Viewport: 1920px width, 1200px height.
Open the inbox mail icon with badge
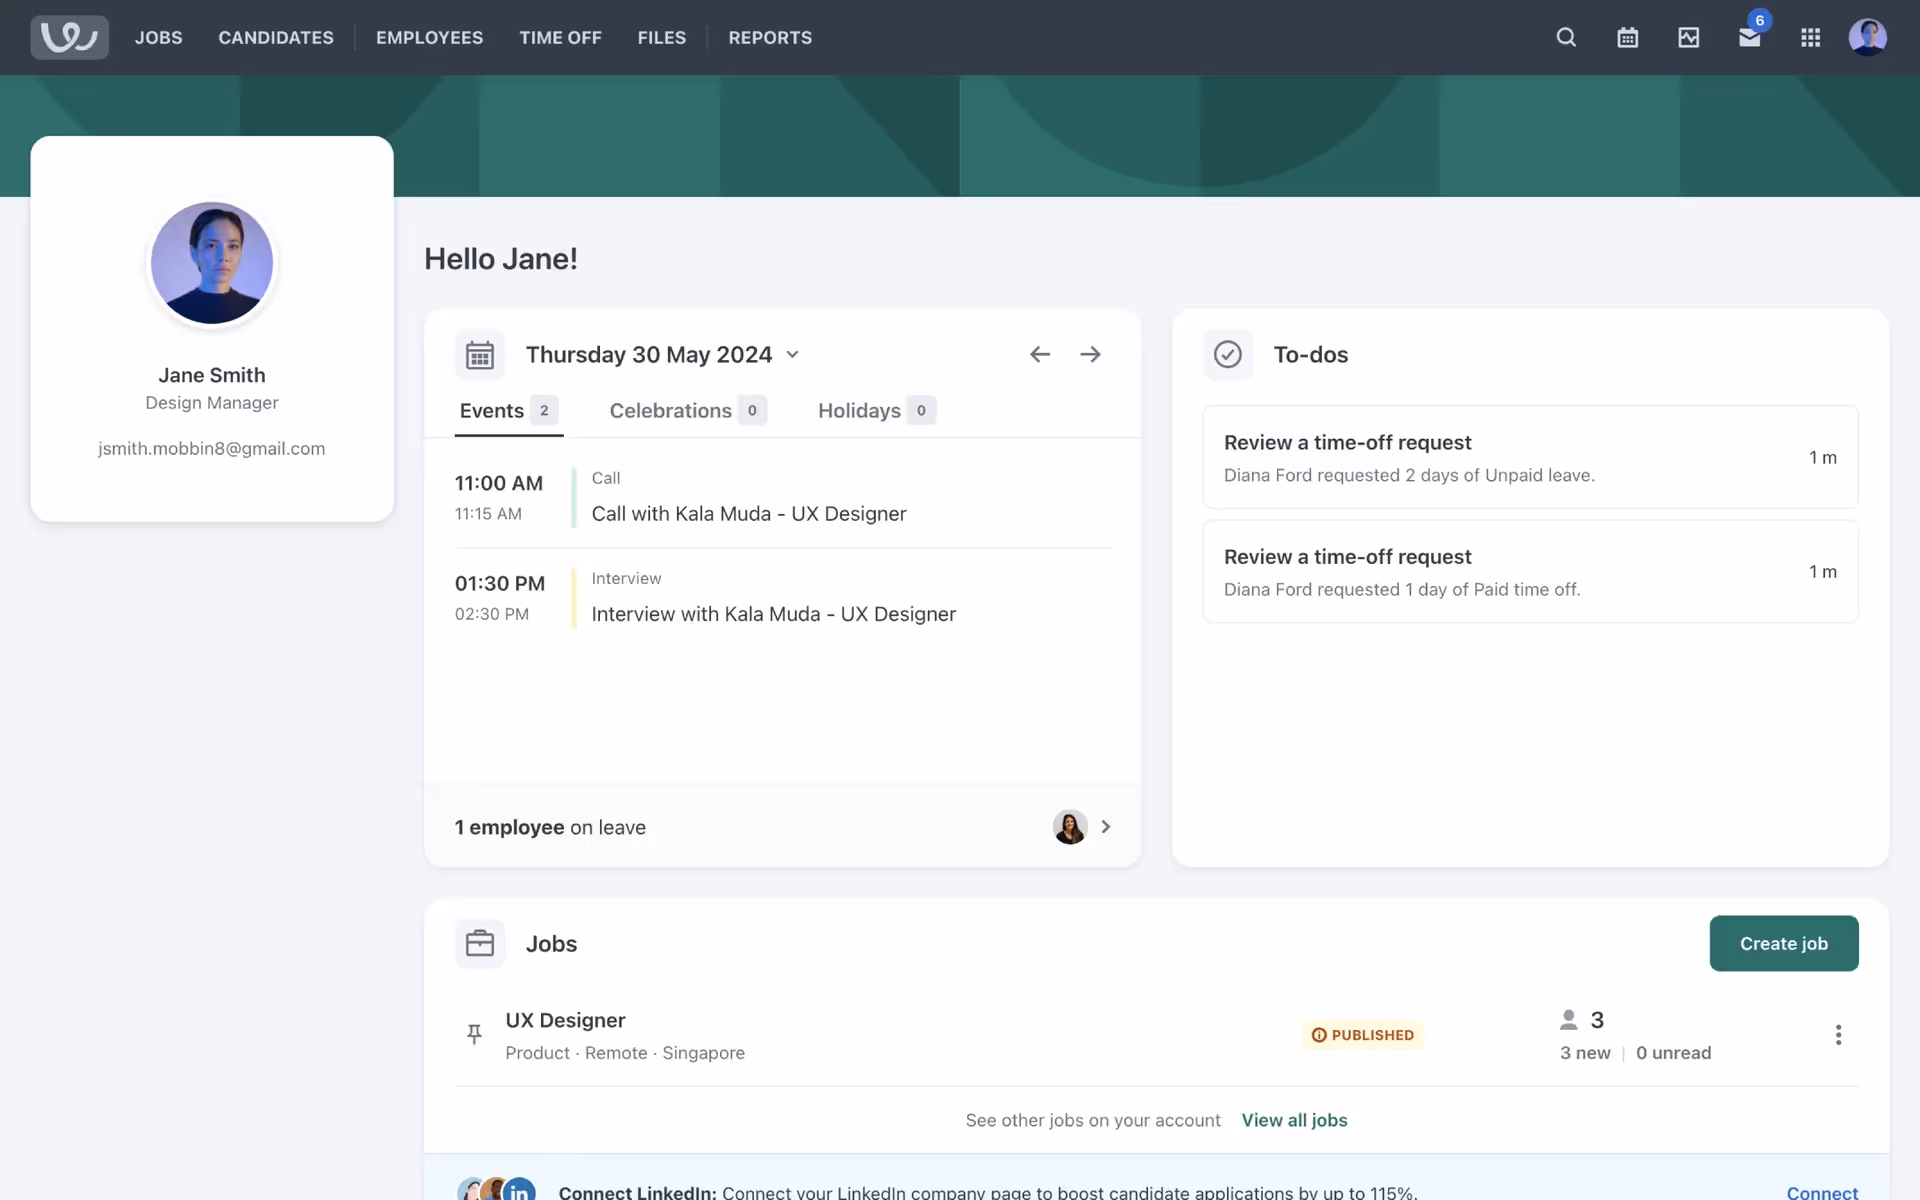pos(1749,37)
